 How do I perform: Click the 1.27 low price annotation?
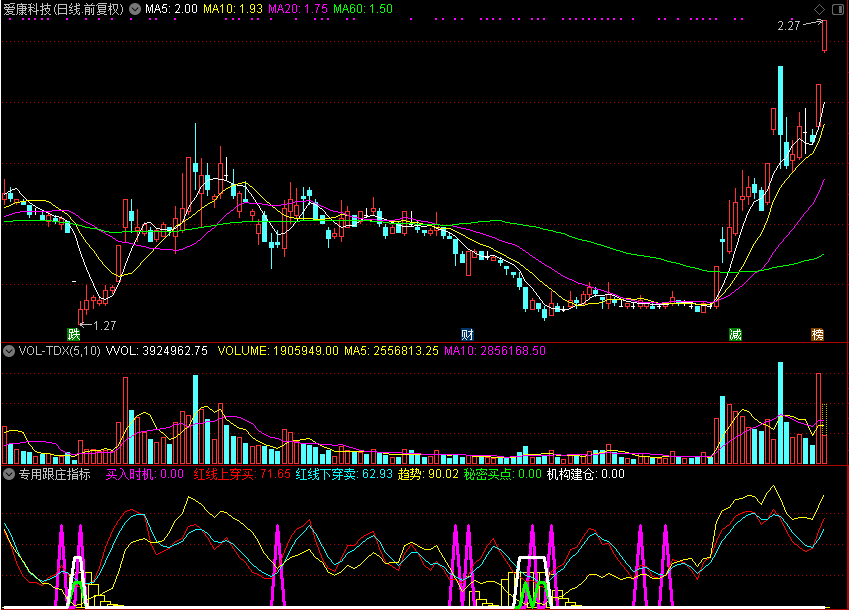(105, 325)
